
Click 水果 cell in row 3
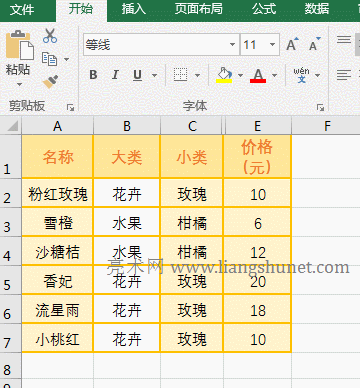point(127,222)
